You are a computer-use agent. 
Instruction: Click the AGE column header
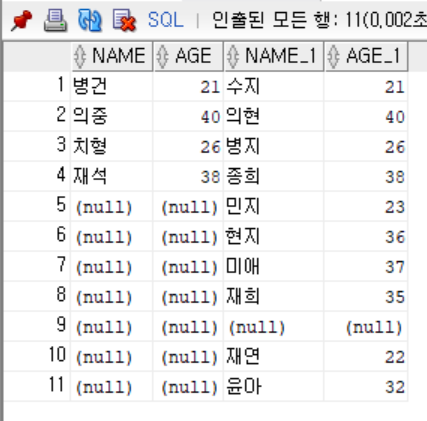189,56
